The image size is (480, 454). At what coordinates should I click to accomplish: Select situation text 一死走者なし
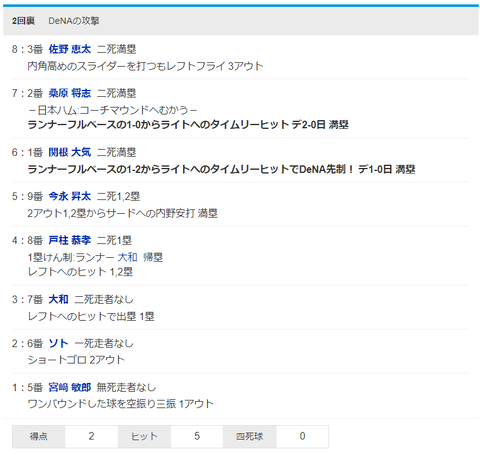[x=104, y=343]
